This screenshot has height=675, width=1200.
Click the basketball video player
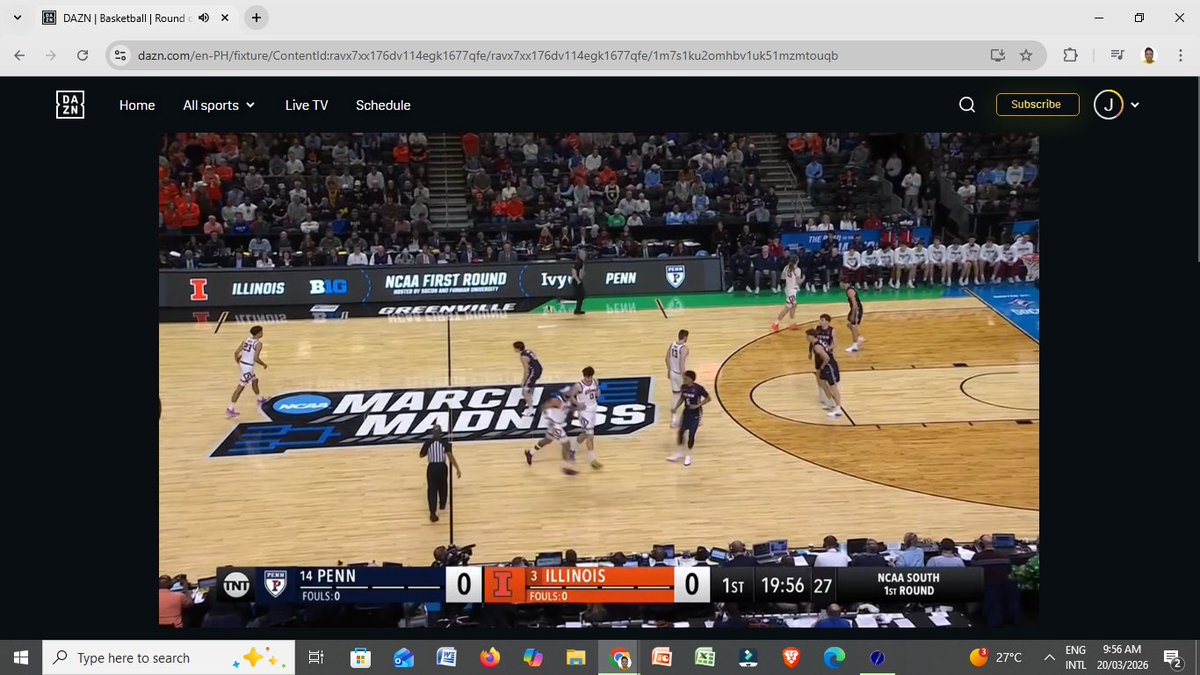(x=598, y=379)
